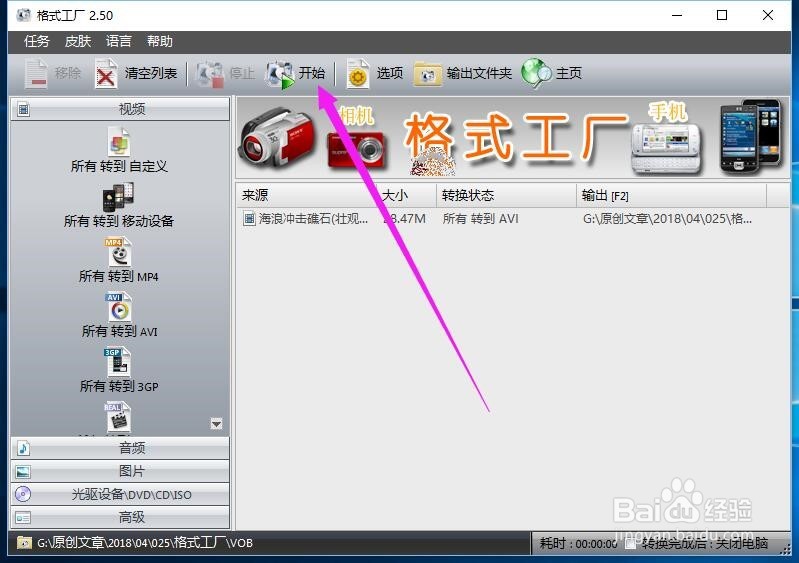Click the Format Factory title bar icon

pyautogui.click(x=23, y=15)
